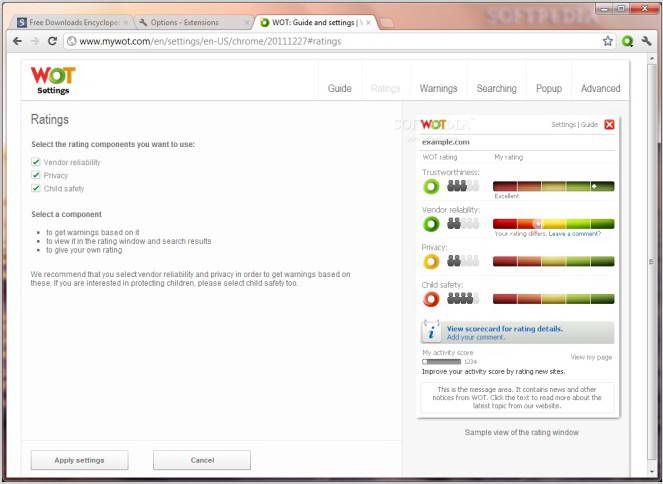
Task: Click the My activity score progress bar
Action: click(441, 362)
